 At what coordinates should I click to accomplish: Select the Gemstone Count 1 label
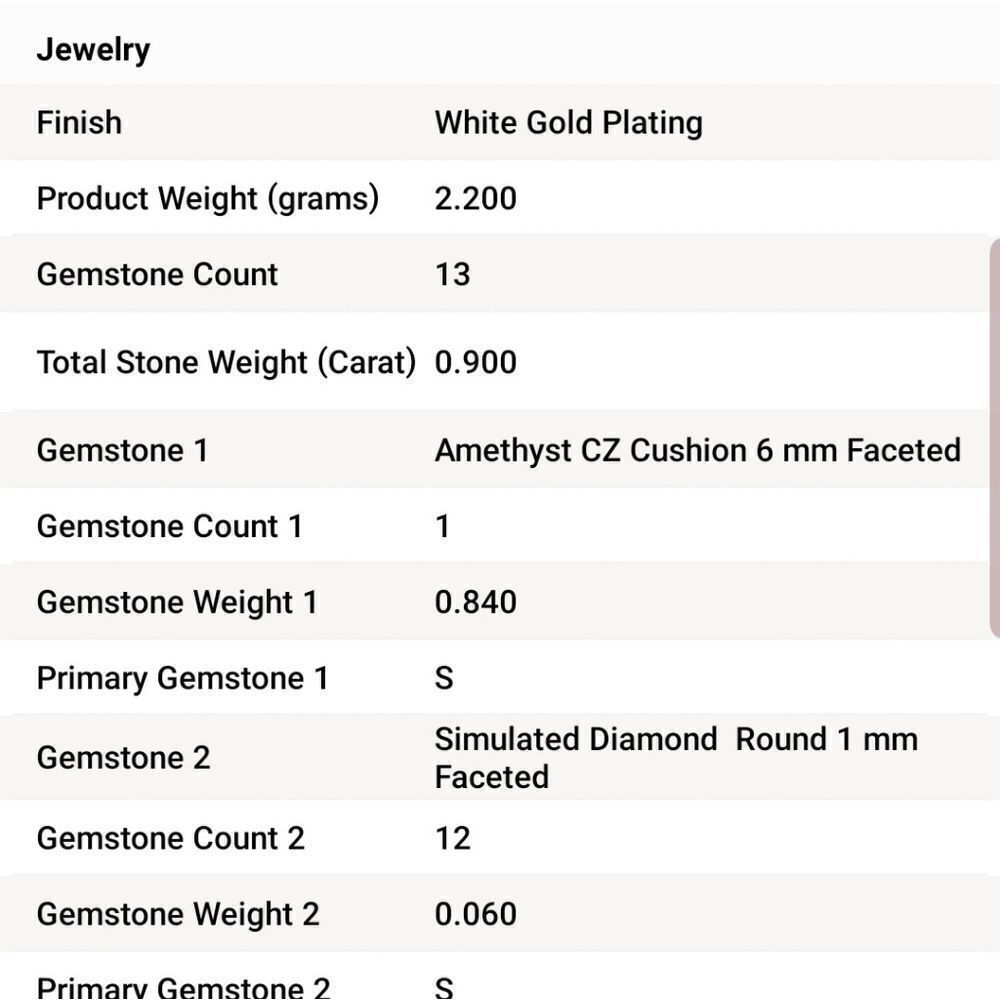click(x=169, y=526)
